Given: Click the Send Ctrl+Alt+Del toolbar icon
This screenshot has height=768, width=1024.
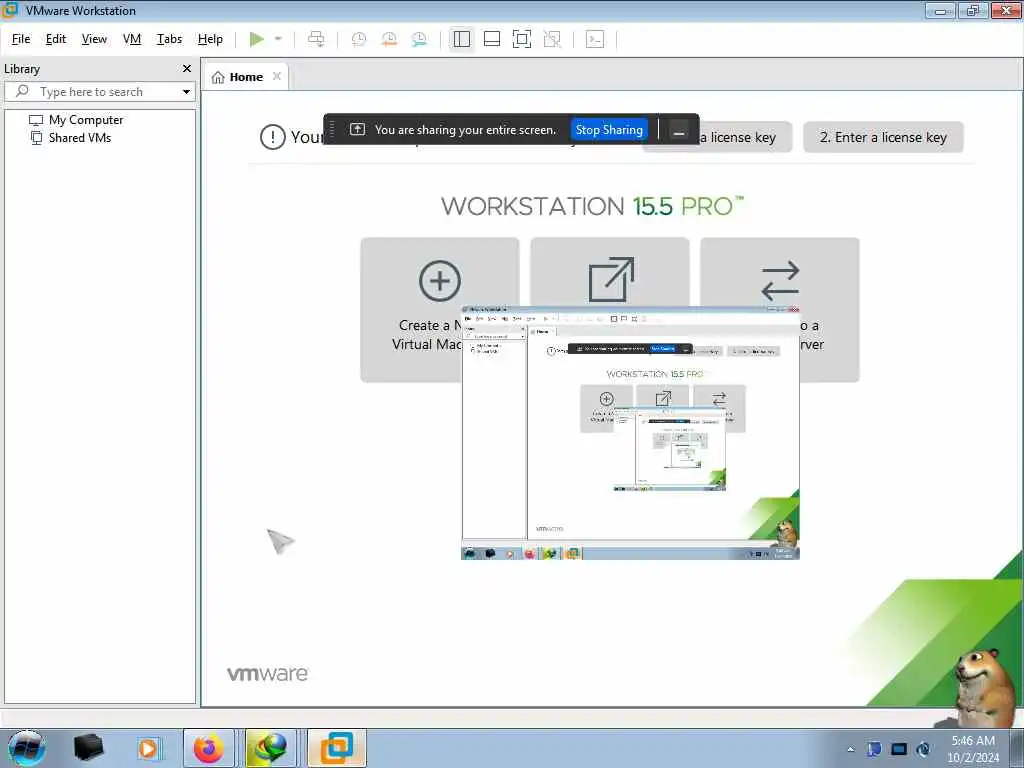Looking at the screenshot, I should click(316, 39).
